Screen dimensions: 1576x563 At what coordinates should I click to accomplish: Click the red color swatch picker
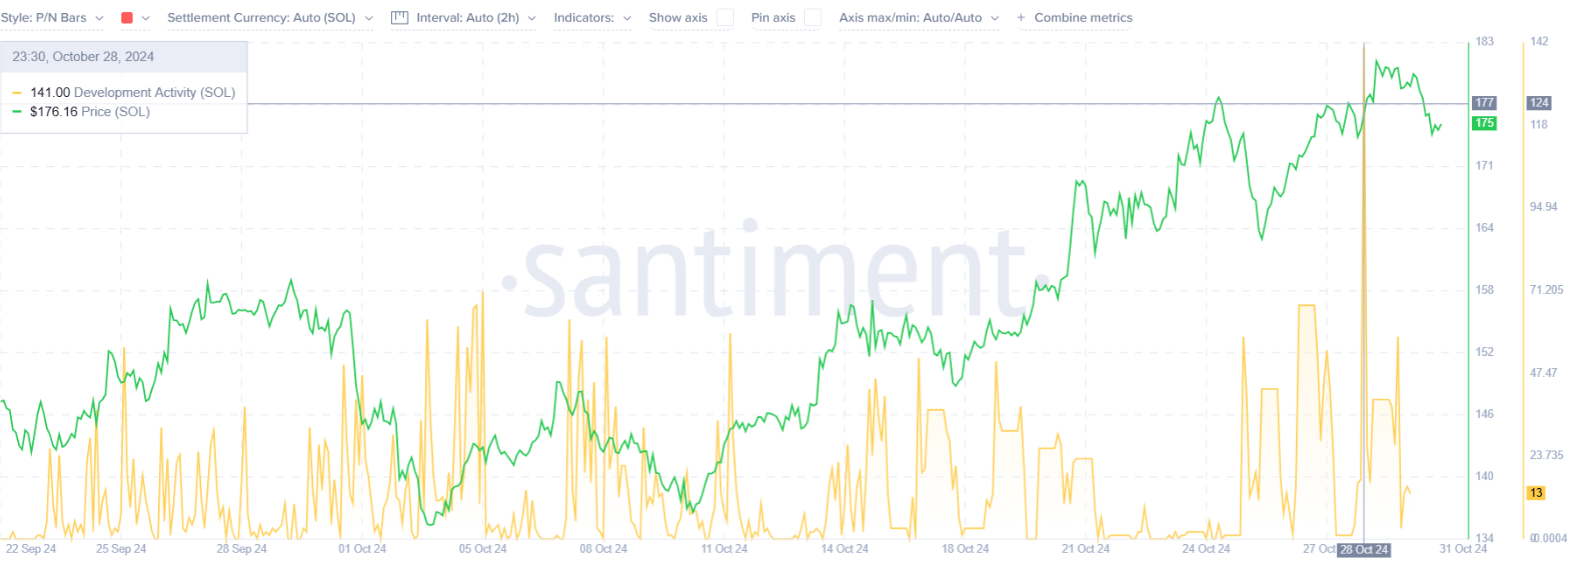click(x=127, y=18)
